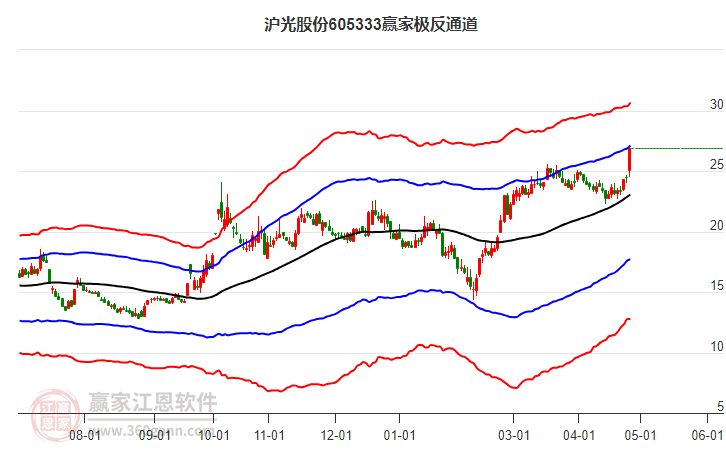The height and width of the screenshot is (450, 726).
Task: Click the price label 25
Action: 717,164
